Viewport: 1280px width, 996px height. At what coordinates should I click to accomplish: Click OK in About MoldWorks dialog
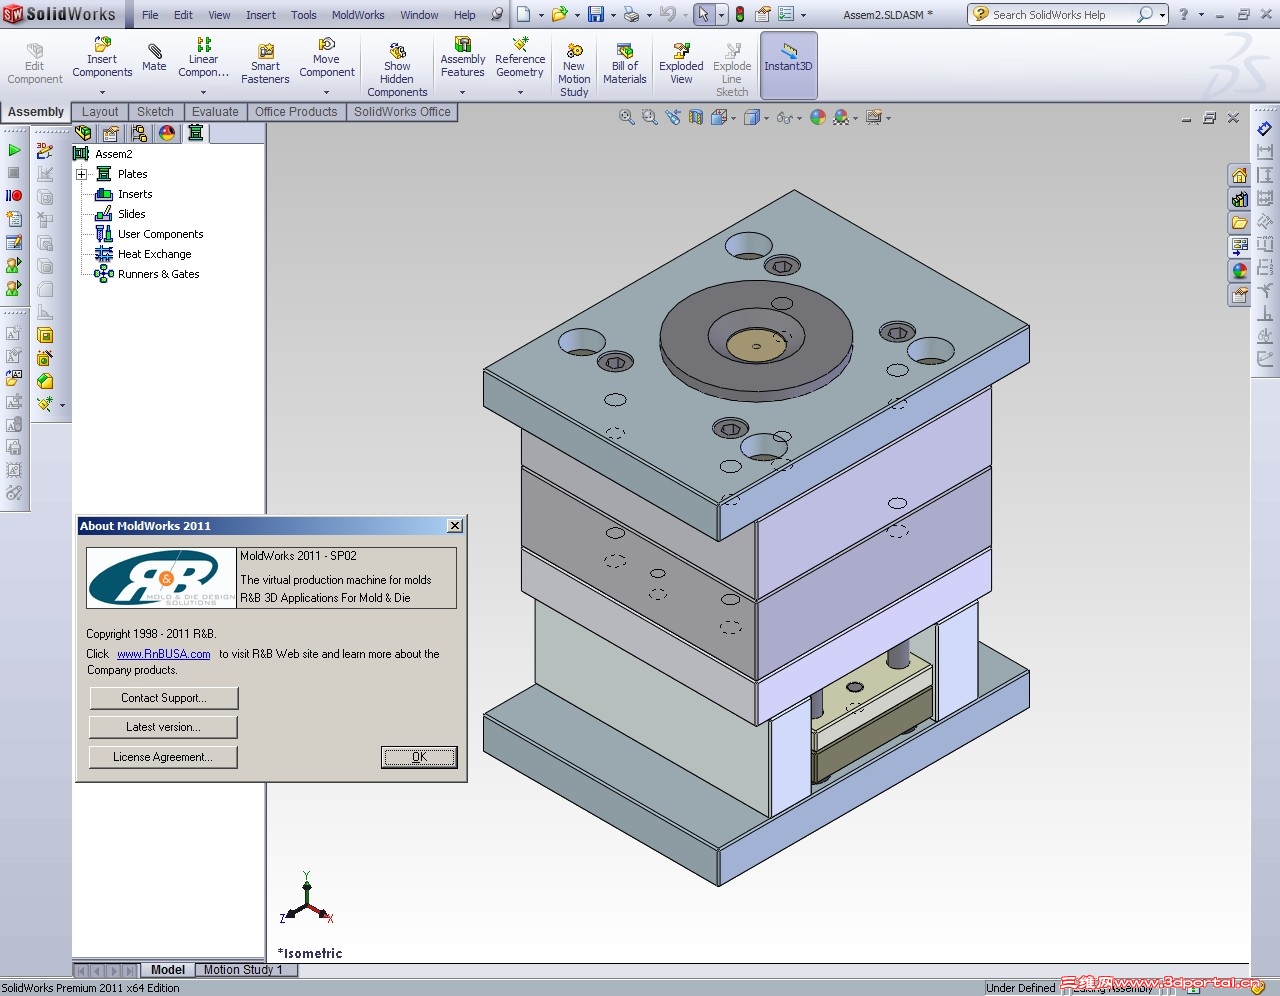tap(419, 757)
